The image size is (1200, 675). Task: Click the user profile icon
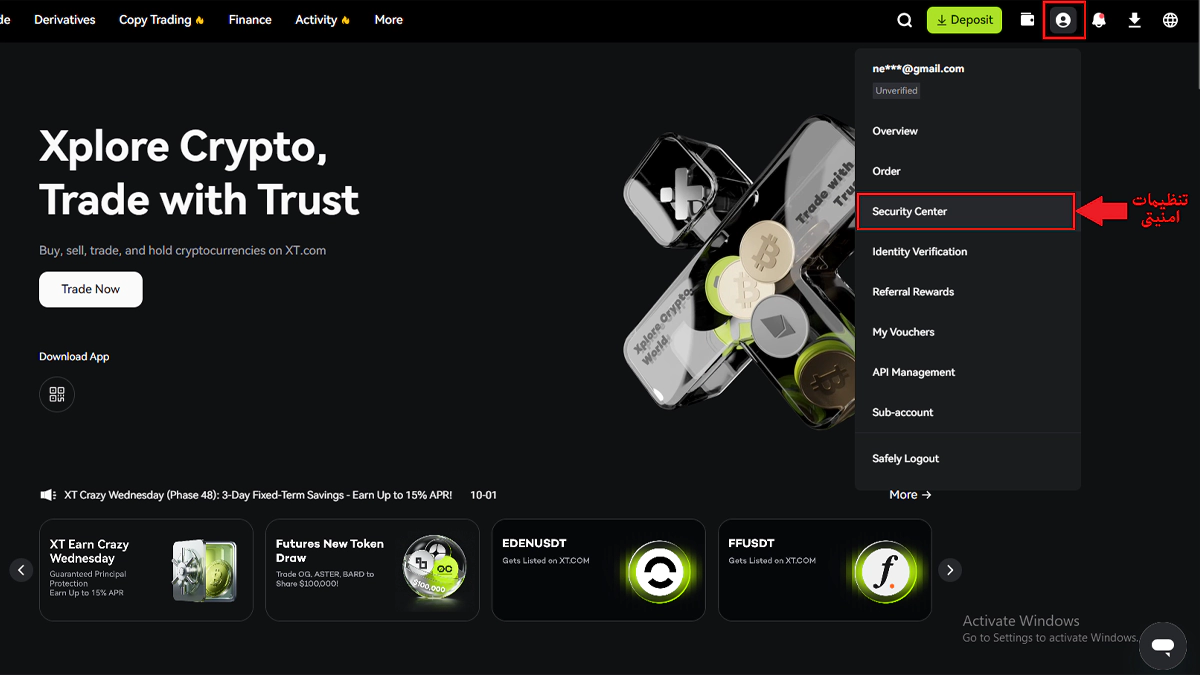point(1063,20)
